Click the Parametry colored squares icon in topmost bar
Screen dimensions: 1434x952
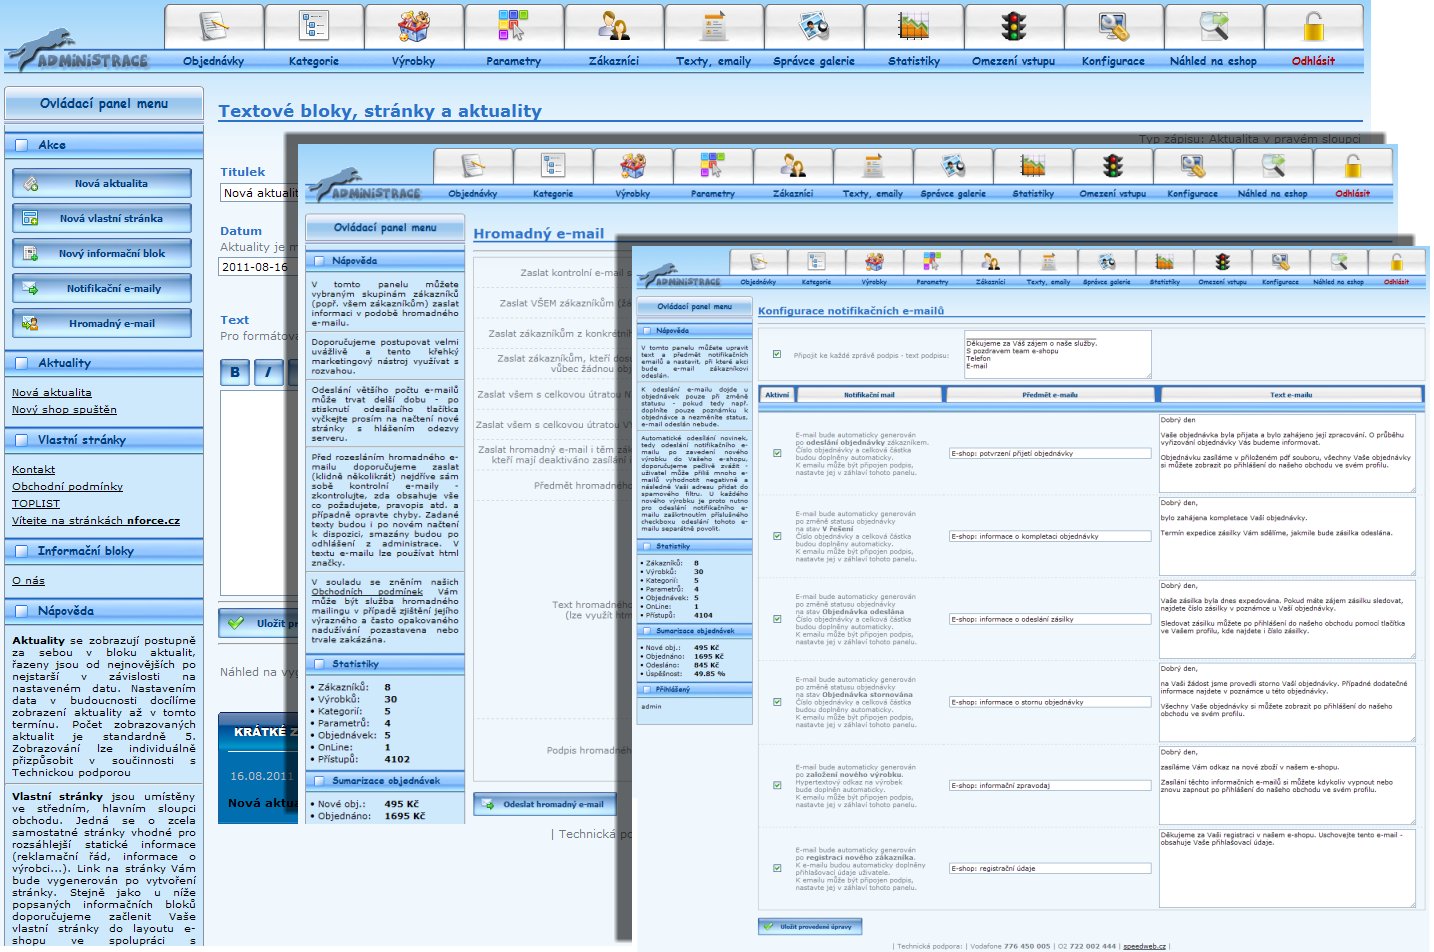coord(513,27)
